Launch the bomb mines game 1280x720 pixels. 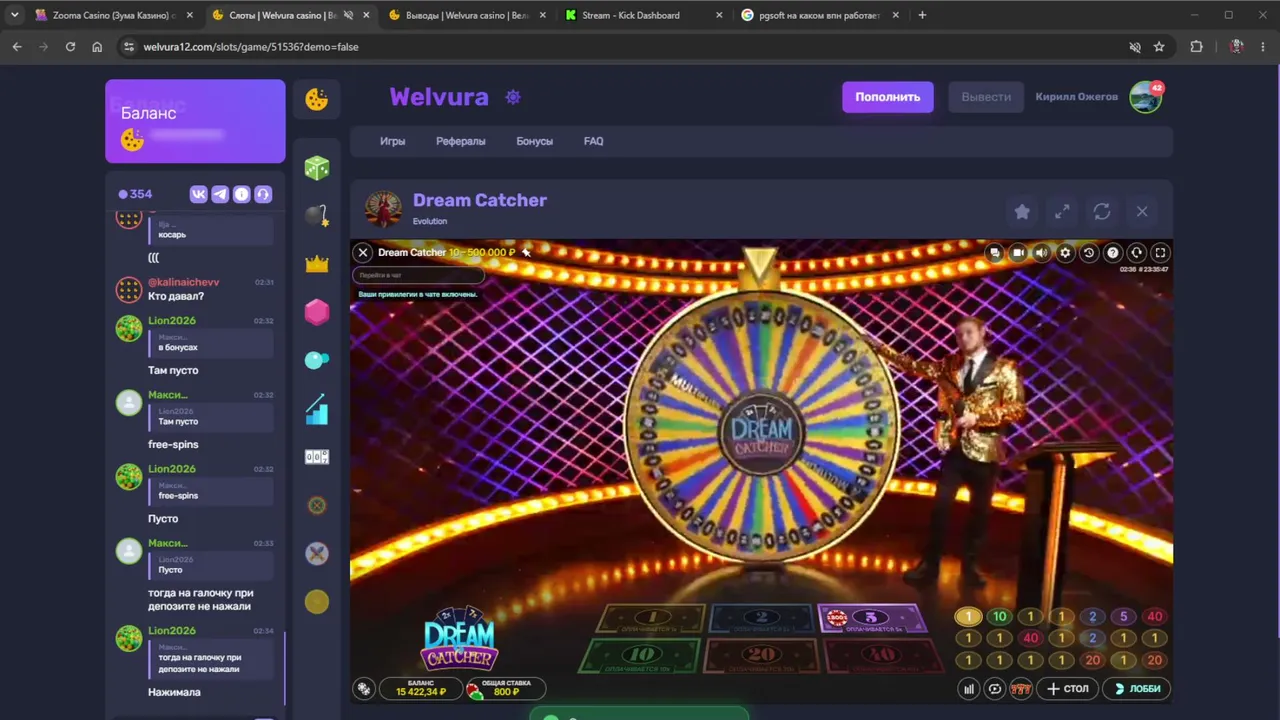(x=317, y=216)
